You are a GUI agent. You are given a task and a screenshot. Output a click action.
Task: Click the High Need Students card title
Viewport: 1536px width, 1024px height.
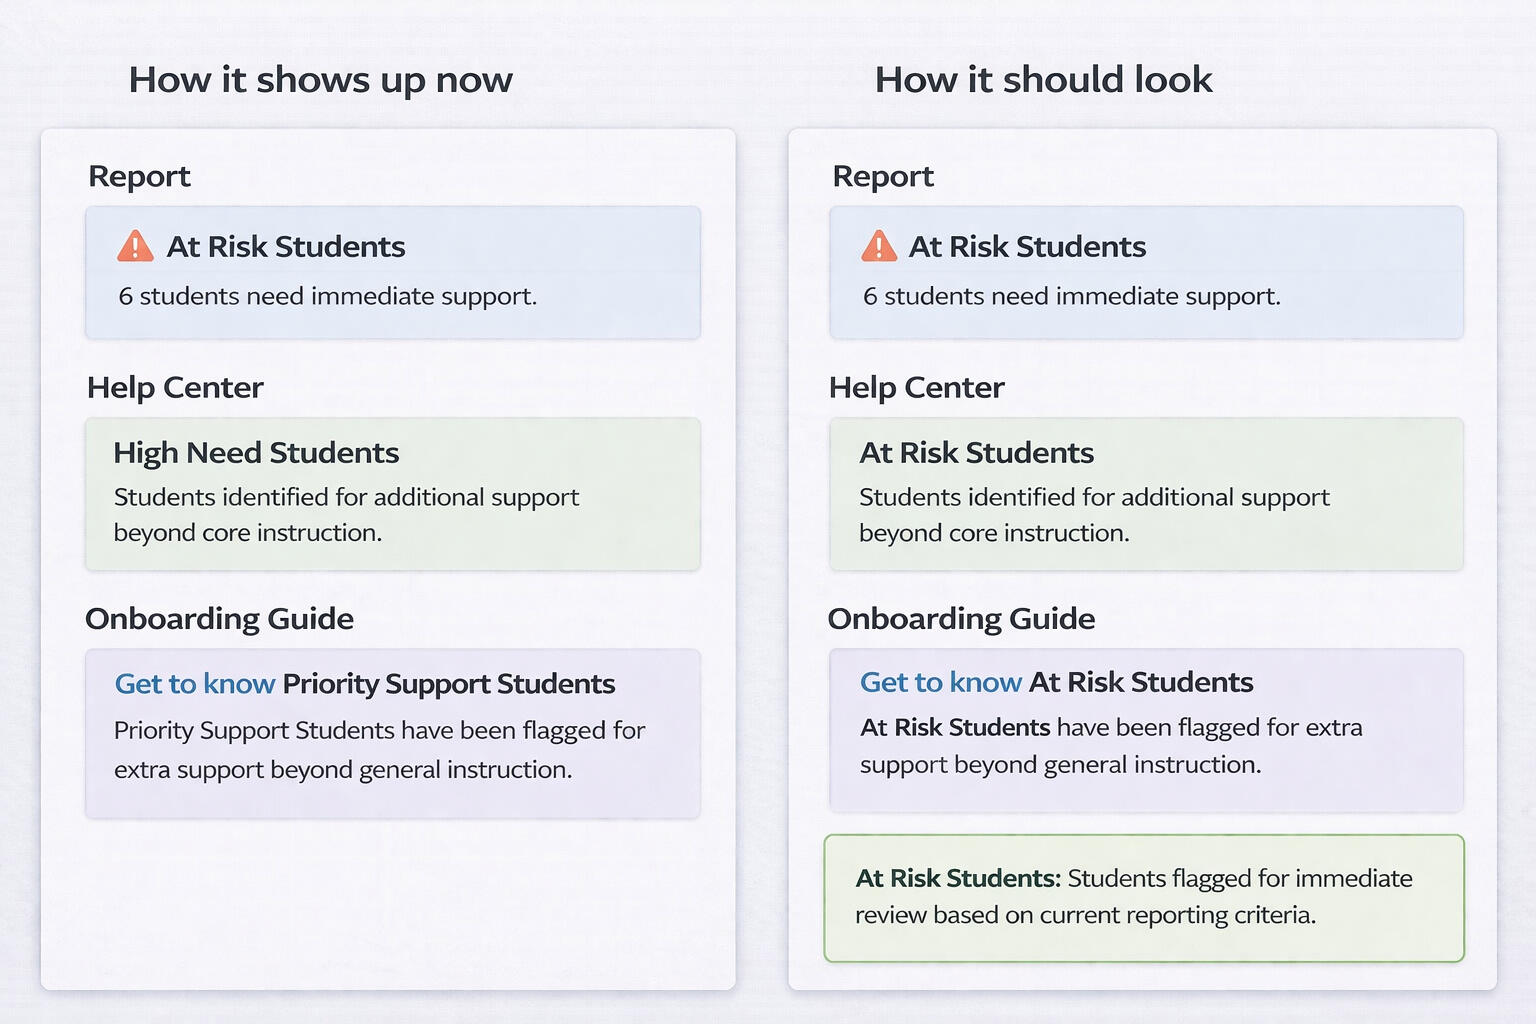click(256, 453)
